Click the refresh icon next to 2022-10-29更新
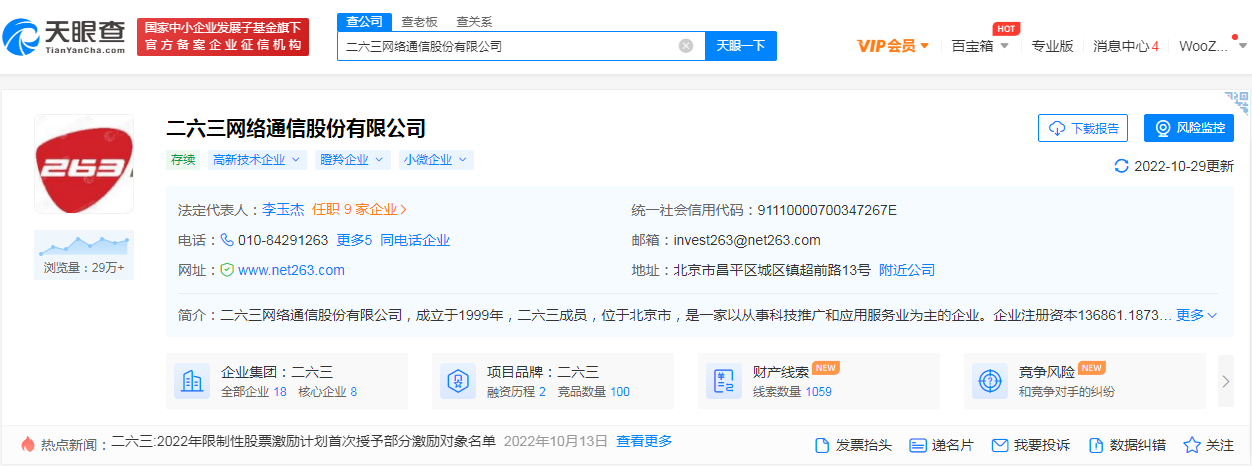The image size is (1252, 466). pyautogui.click(x=1121, y=166)
